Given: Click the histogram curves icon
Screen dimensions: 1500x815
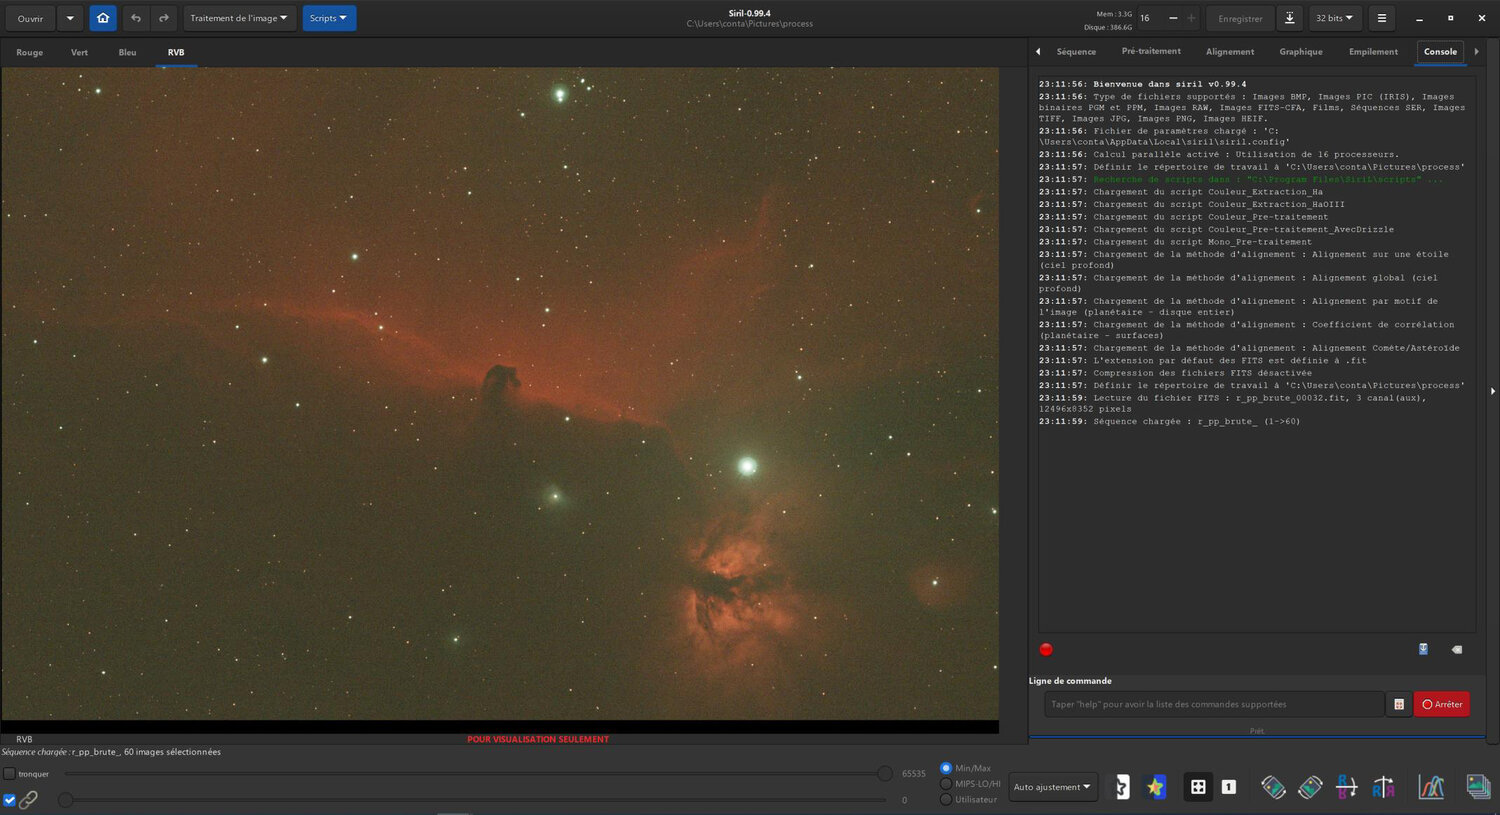Looking at the screenshot, I should coord(1431,787).
